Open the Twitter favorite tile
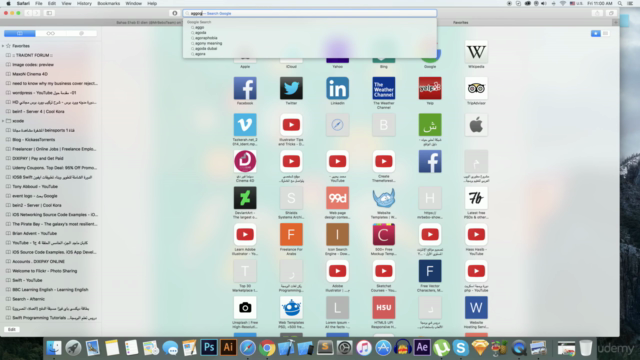Screen dimensions: 640x360 pyautogui.click(x=291, y=88)
